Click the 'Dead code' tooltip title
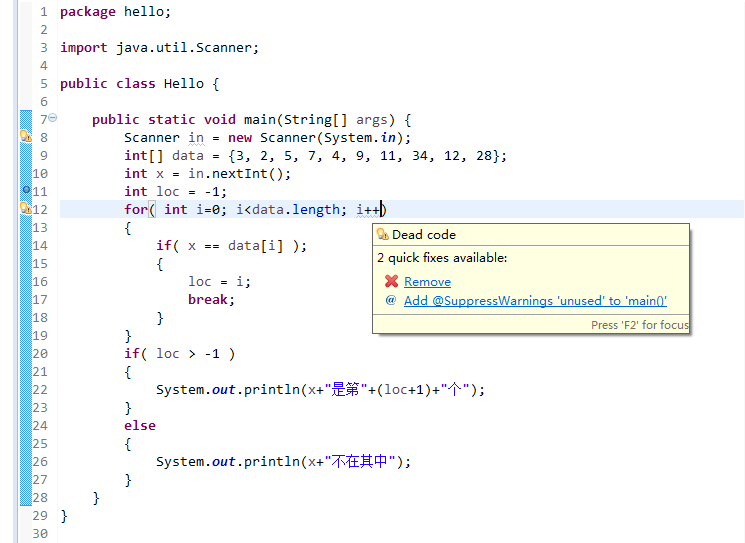 tap(424, 235)
